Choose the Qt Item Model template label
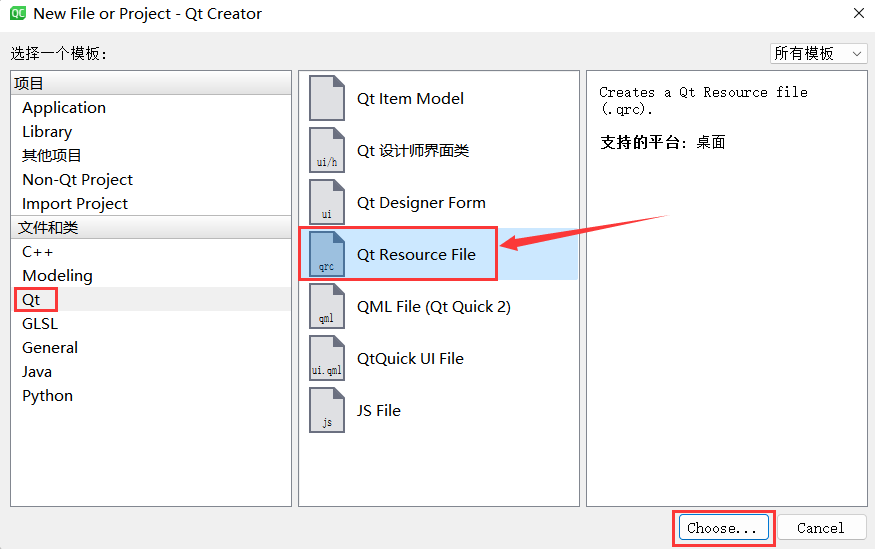The image size is (875, 549). 410,99
